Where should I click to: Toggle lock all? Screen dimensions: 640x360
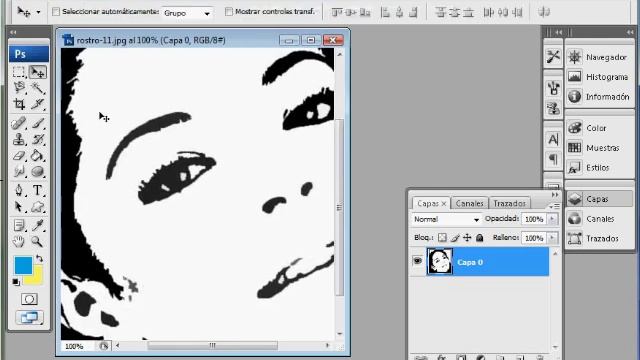[480, 238]
